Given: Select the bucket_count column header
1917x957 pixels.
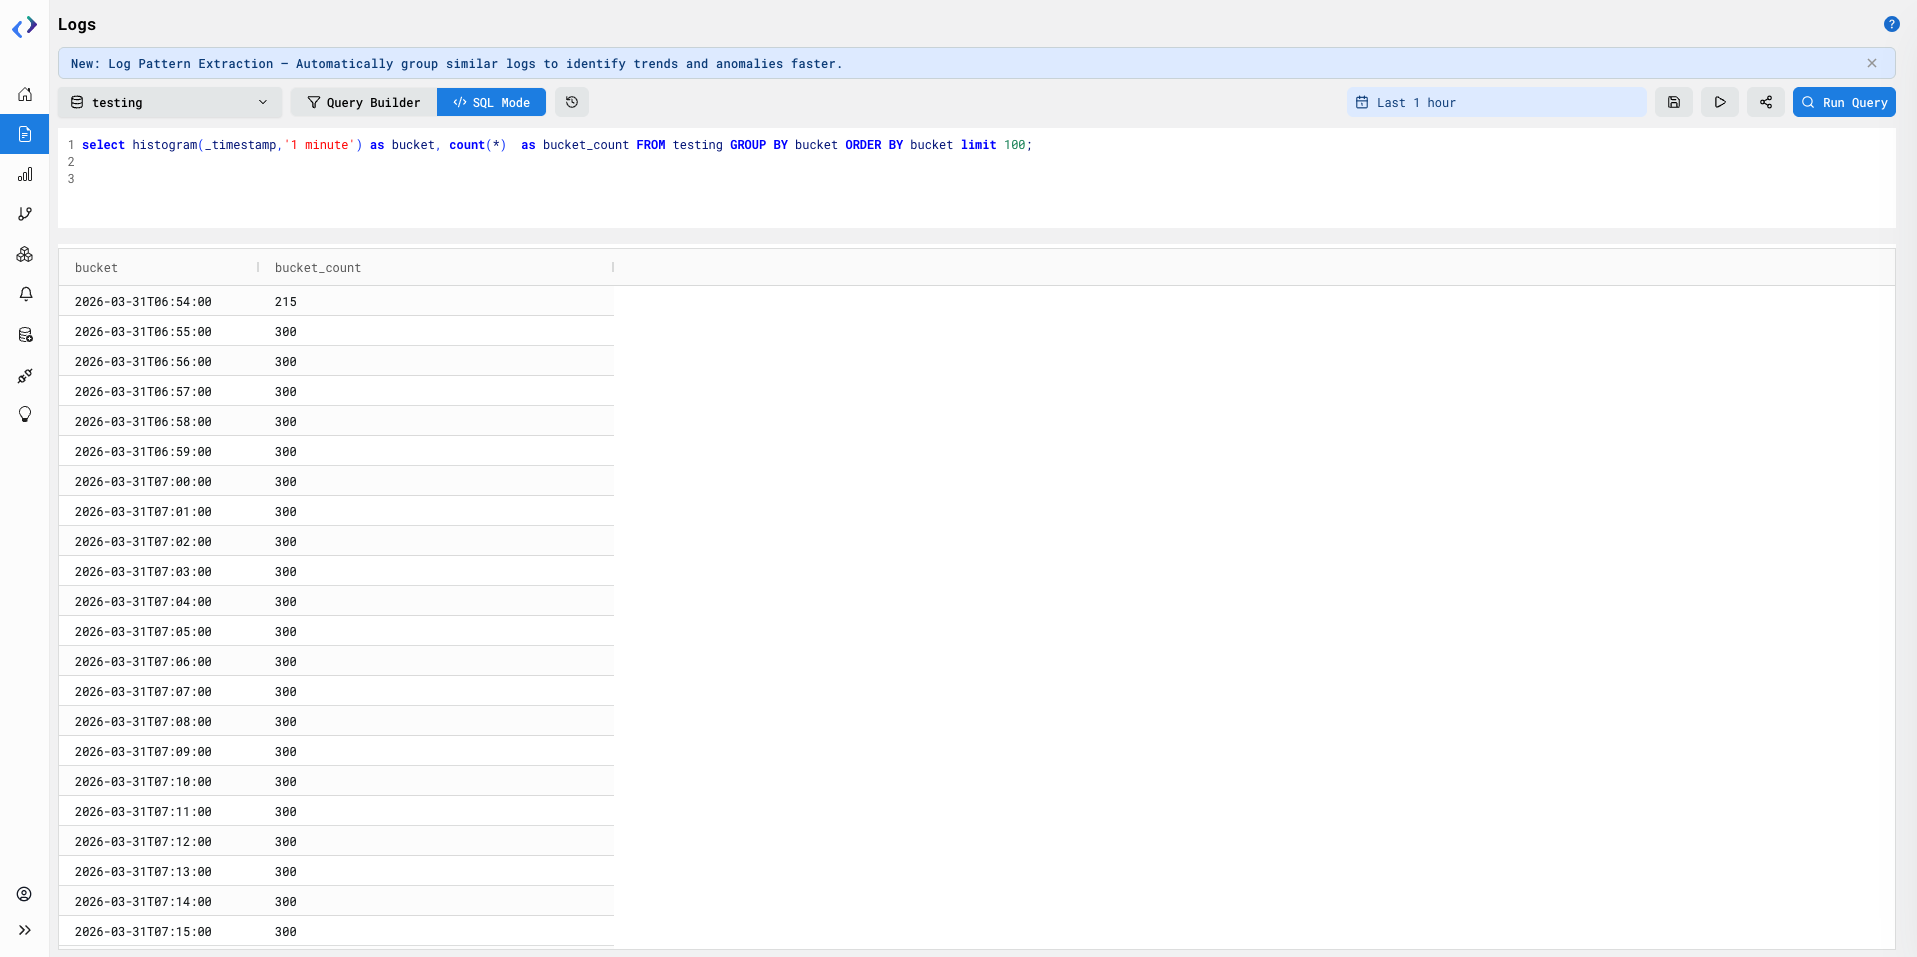Looking at the screenshot, I should tap(317, 267).
